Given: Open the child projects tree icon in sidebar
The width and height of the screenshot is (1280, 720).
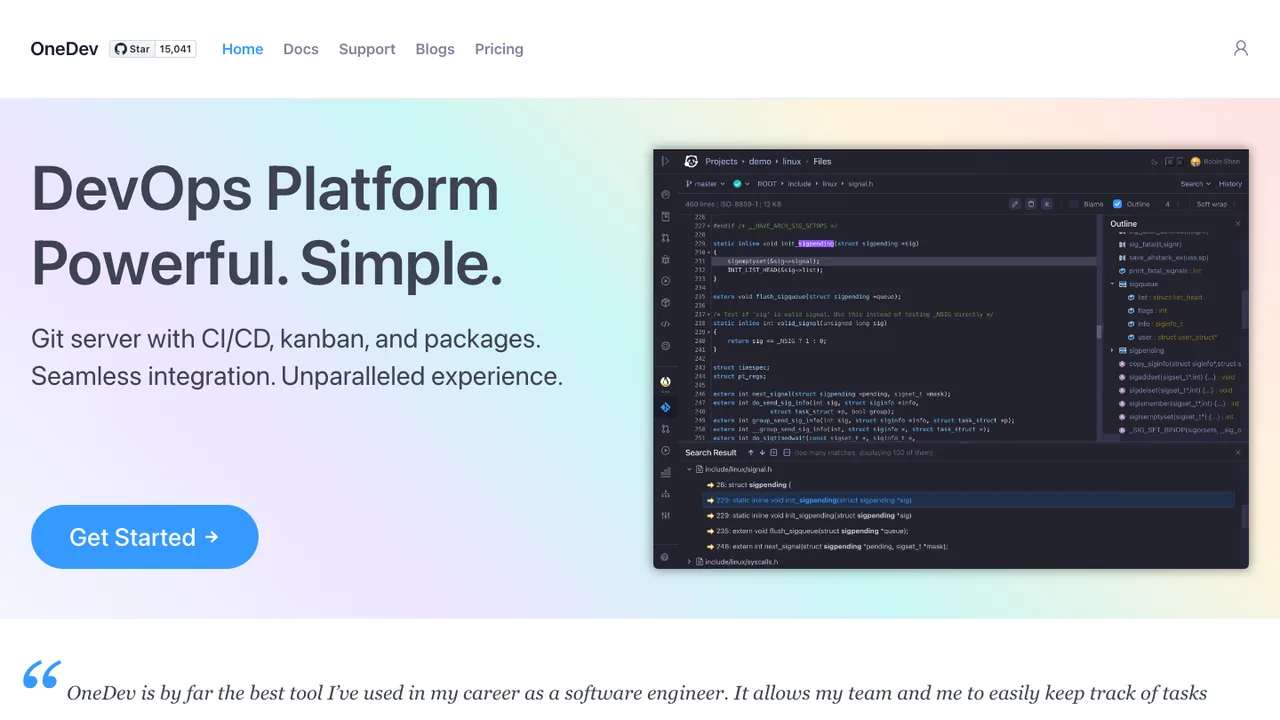Looking at the screenshot, I should click(666, 494).
